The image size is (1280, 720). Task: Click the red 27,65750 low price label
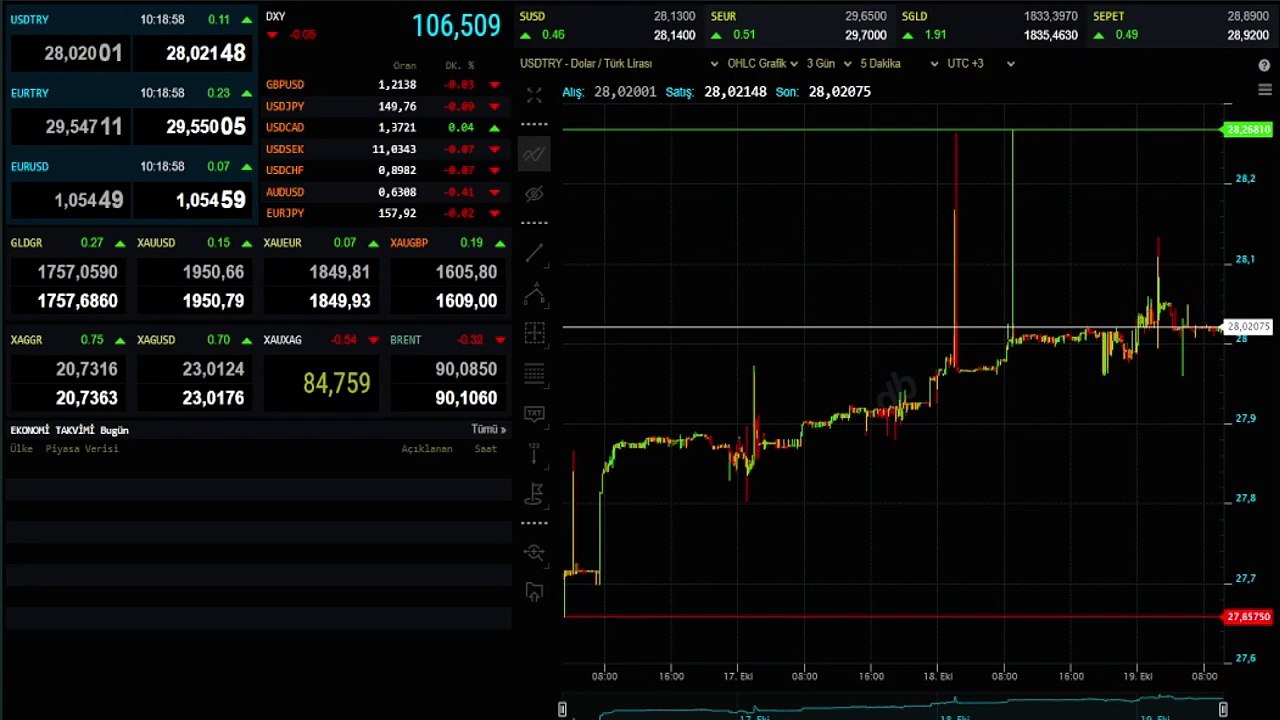[x=1248, y=617]
